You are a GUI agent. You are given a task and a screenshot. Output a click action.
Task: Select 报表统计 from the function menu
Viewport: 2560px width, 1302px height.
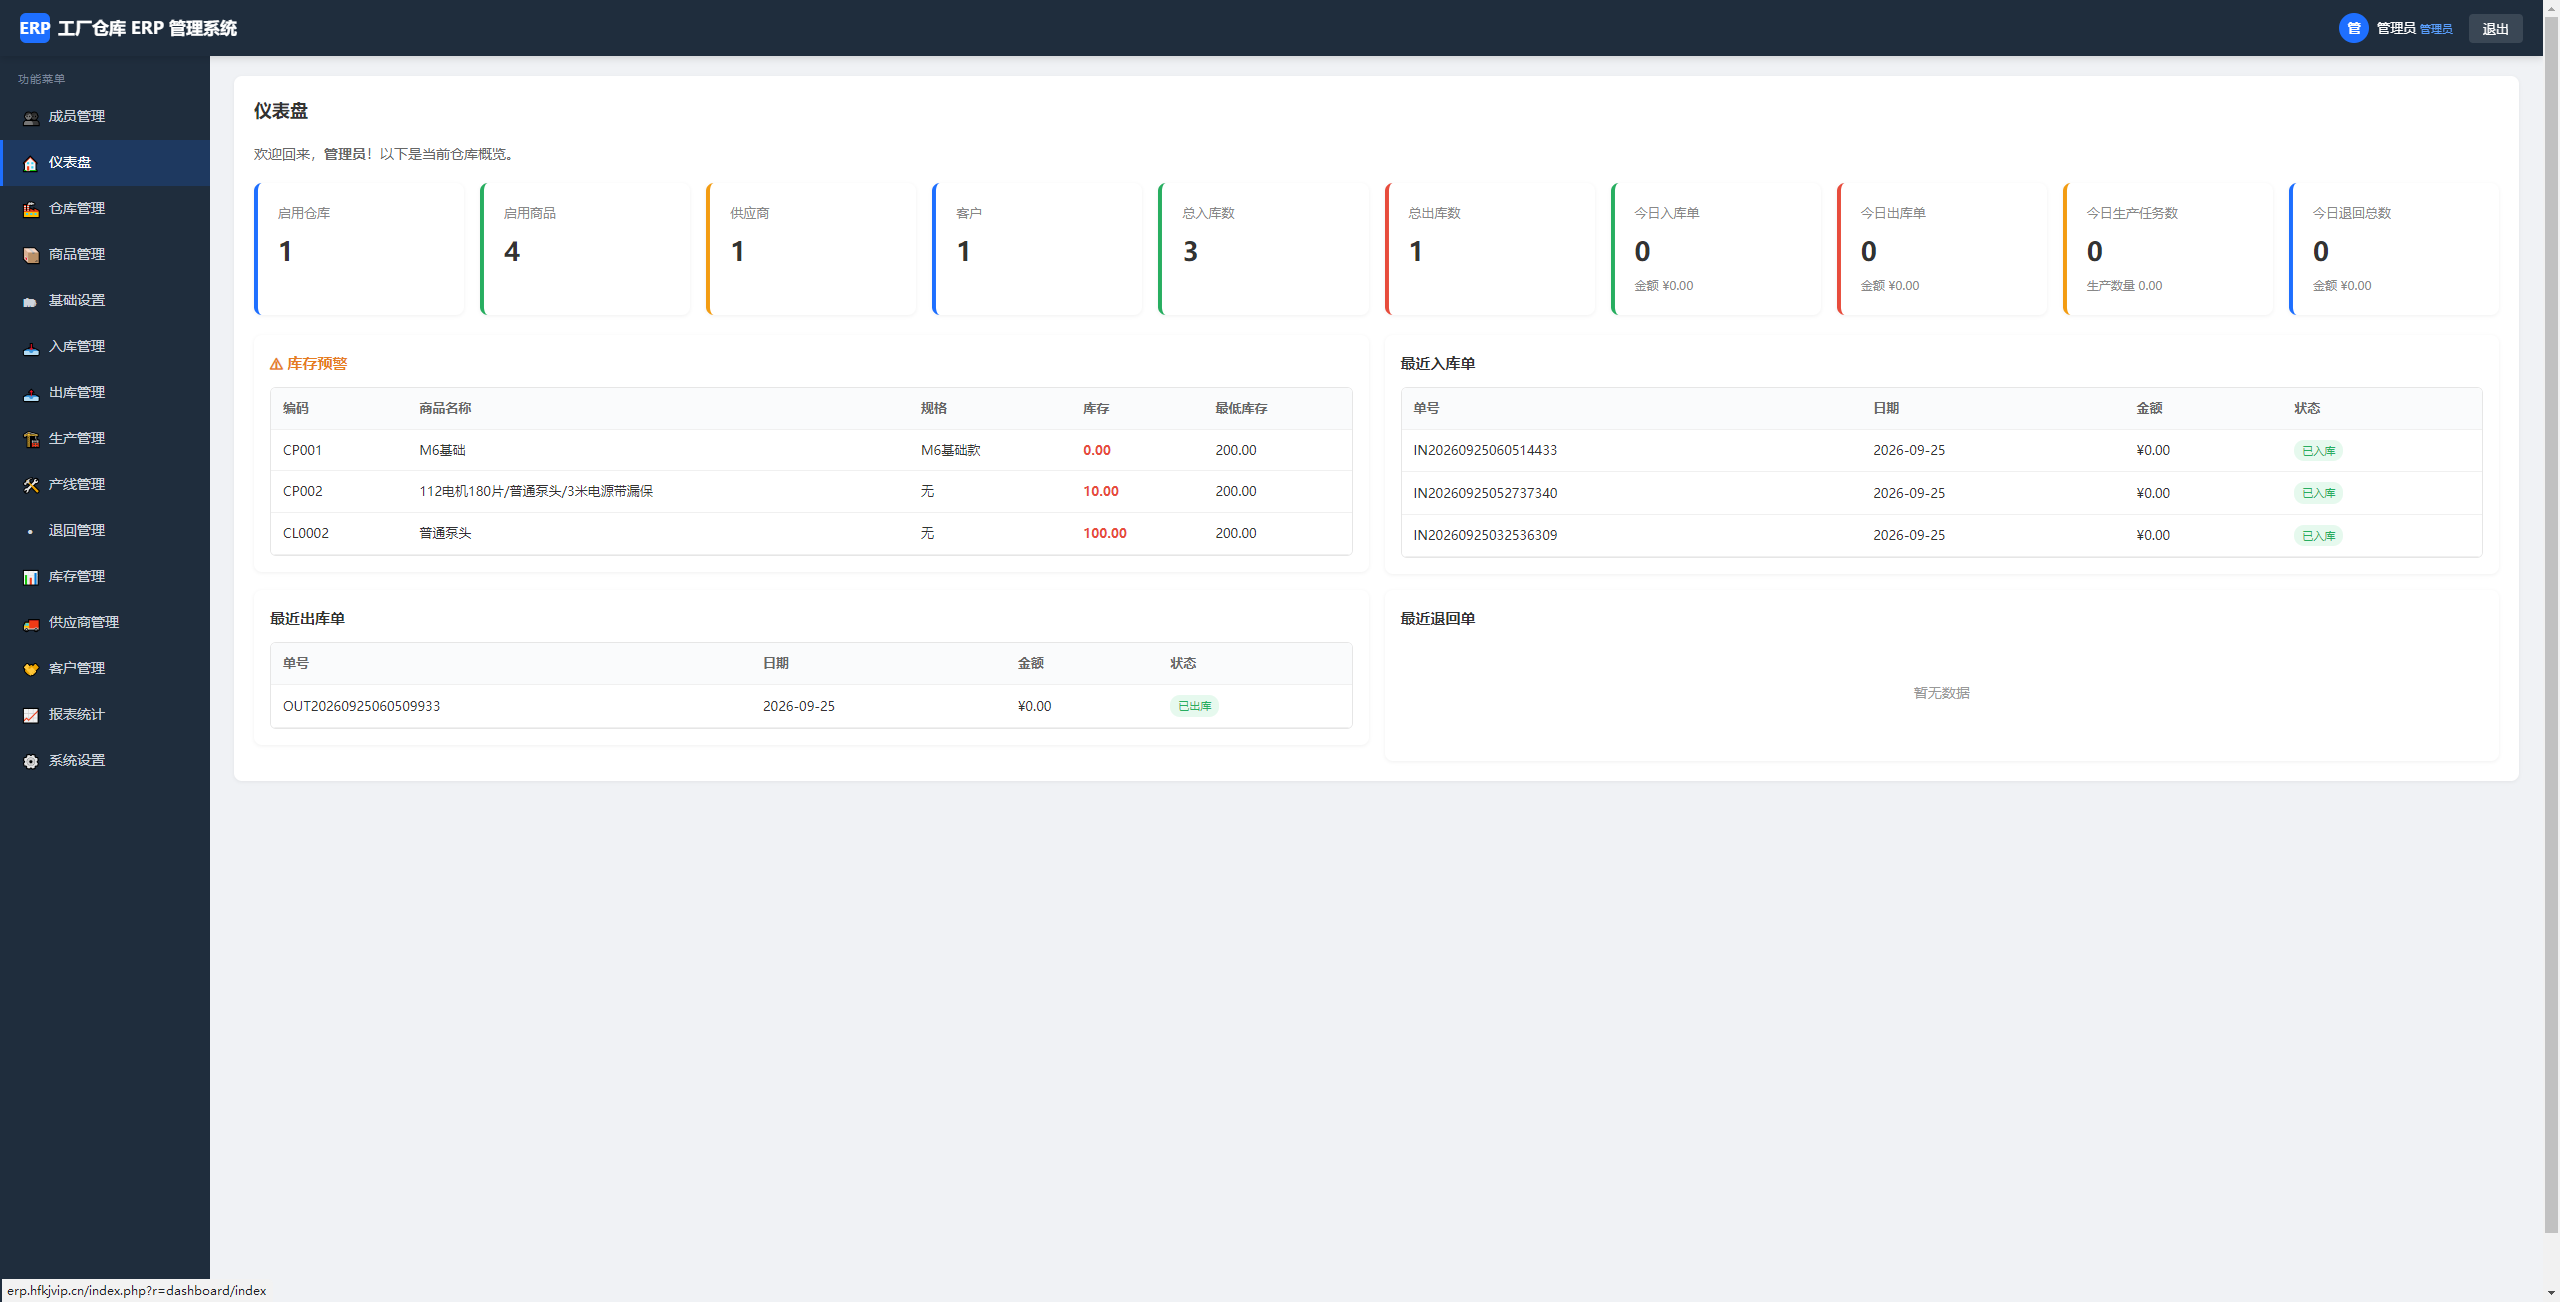(x=105, y=715)
